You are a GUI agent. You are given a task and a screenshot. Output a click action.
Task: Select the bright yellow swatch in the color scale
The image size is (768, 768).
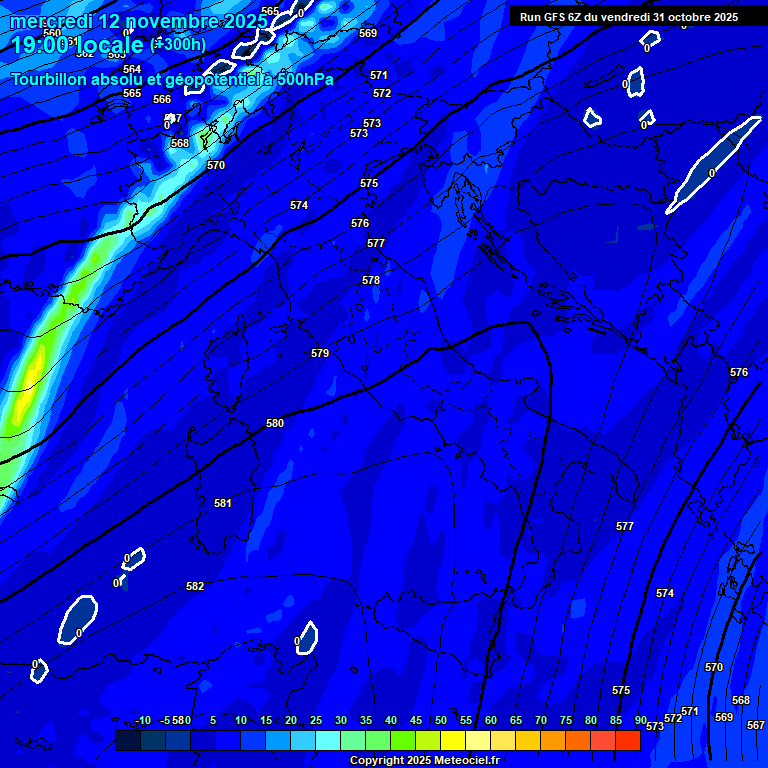452,741
